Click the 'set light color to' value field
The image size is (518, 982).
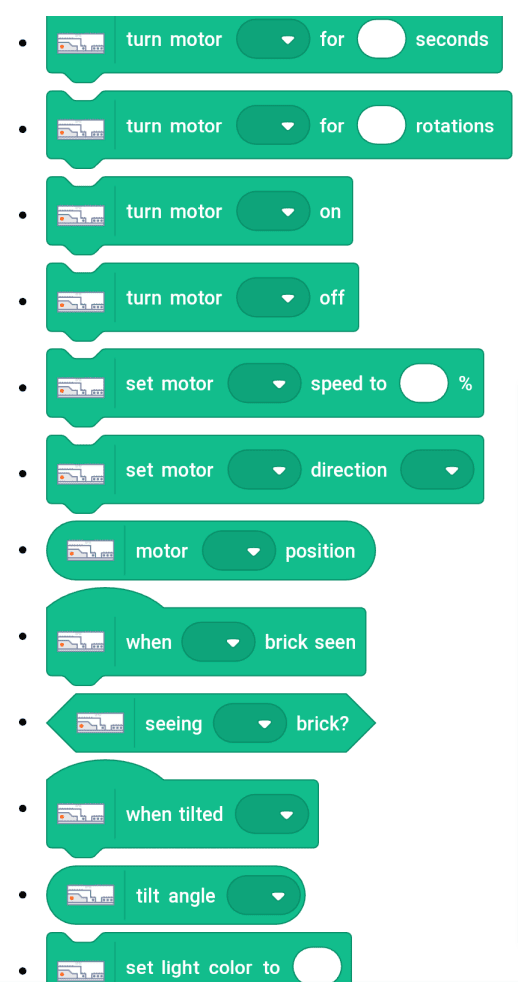[318, 965]
